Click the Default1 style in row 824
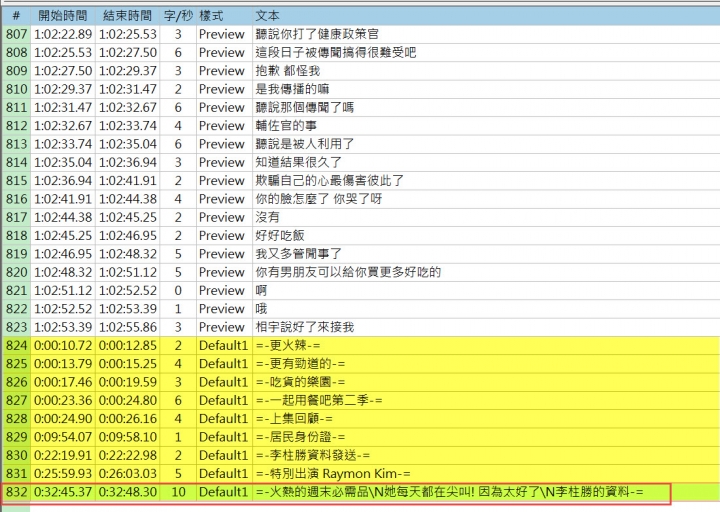Image resolution: width=720 pixels, height=512 pixels. 223,345
